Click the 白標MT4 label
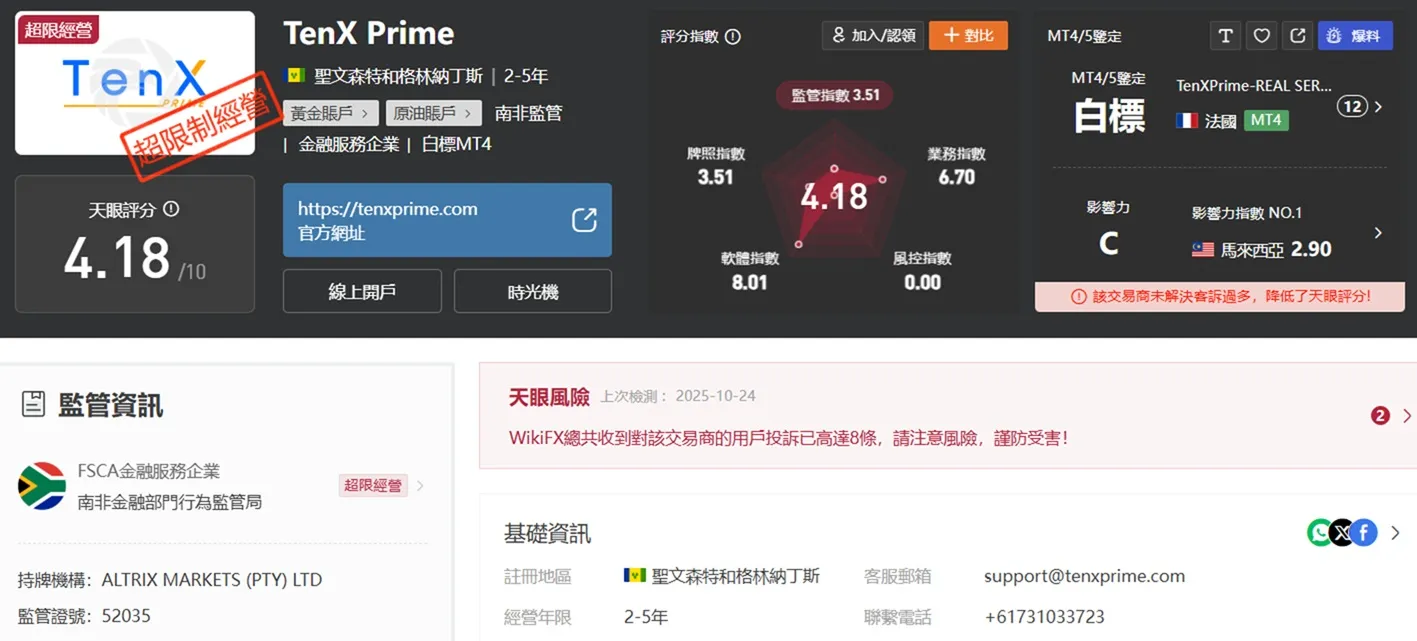 [x=456, y=144]
